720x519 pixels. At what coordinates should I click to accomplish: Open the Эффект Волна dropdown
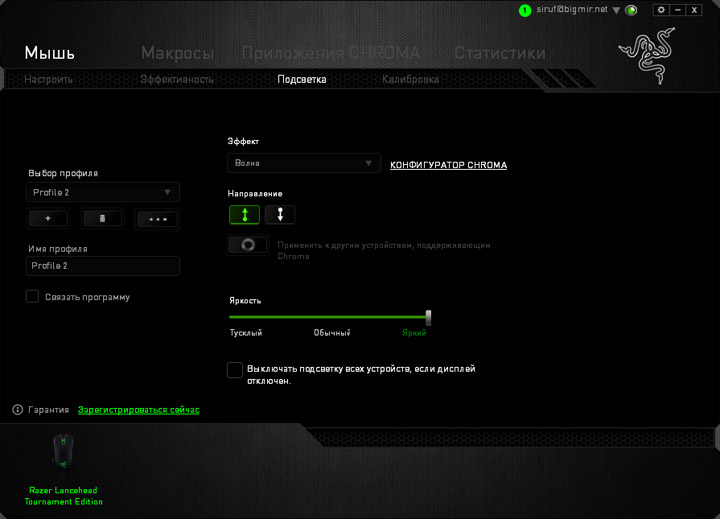pos(304,163)
